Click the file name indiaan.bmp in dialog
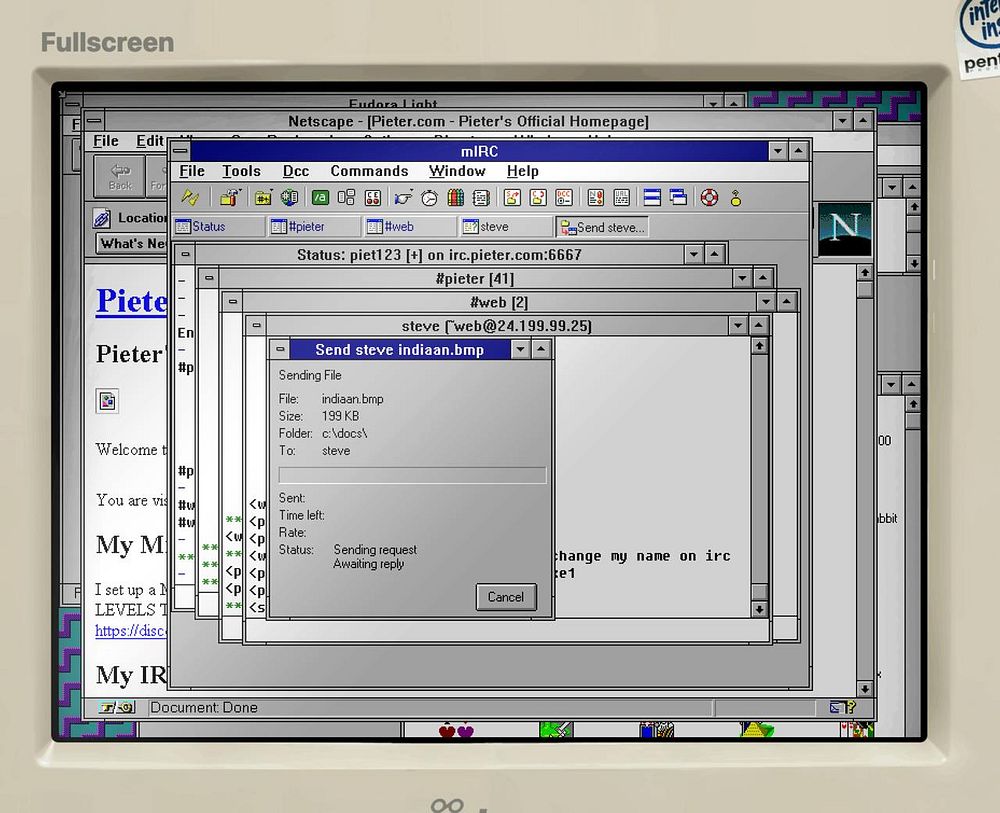Screen dimensions: 1000x813 (x=352, y=399)
